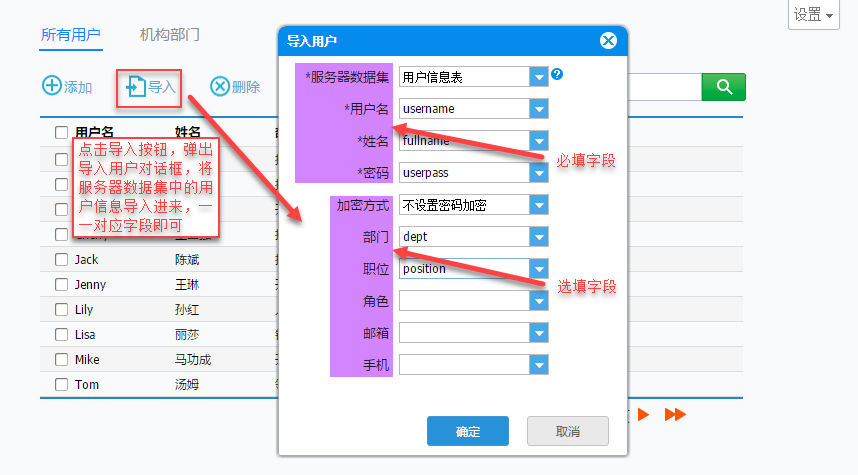The width and height of the screenshot is (858, 475).
Task: Select the header checkbox for all users
Action: [x=61, y=132]
